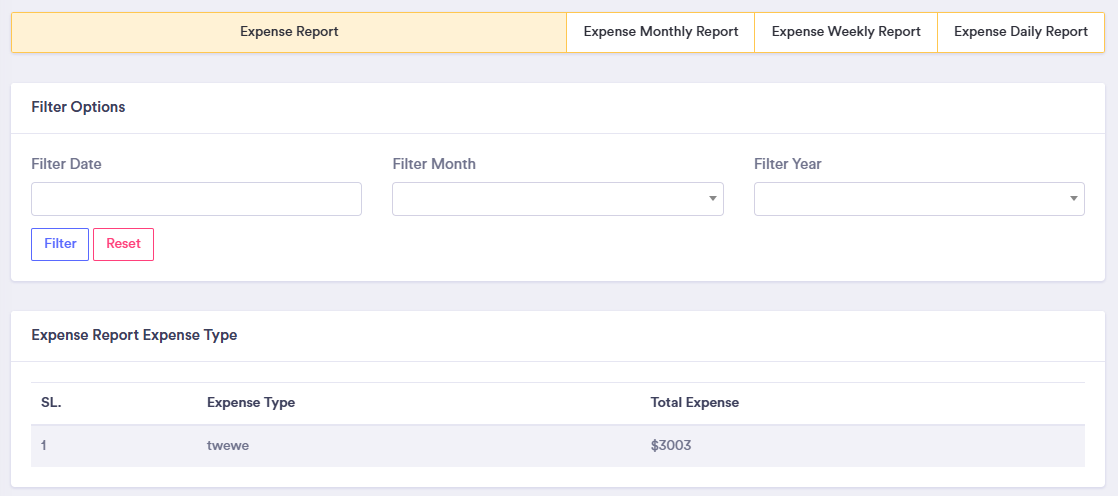
Task: Click the Expense Type column header
Action: [250, 403]
